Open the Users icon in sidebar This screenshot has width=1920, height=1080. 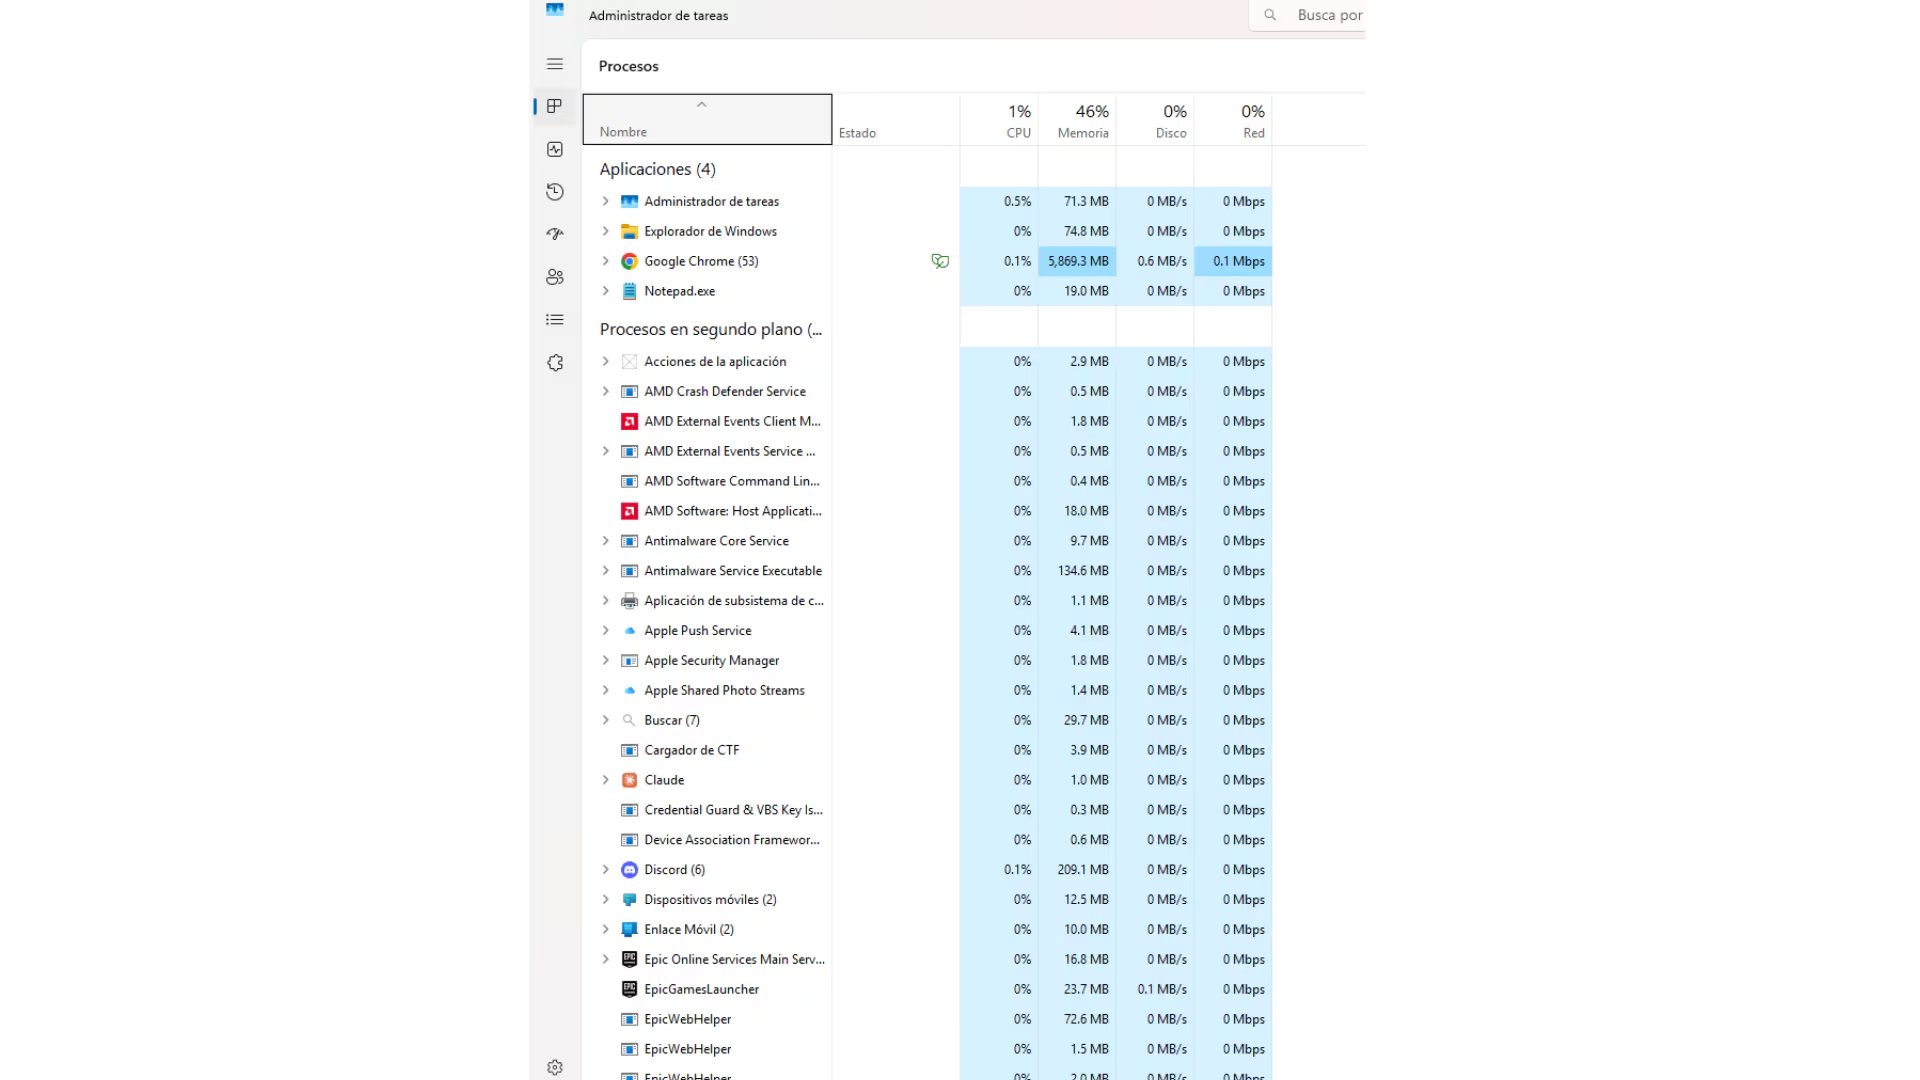click(555, 277)
